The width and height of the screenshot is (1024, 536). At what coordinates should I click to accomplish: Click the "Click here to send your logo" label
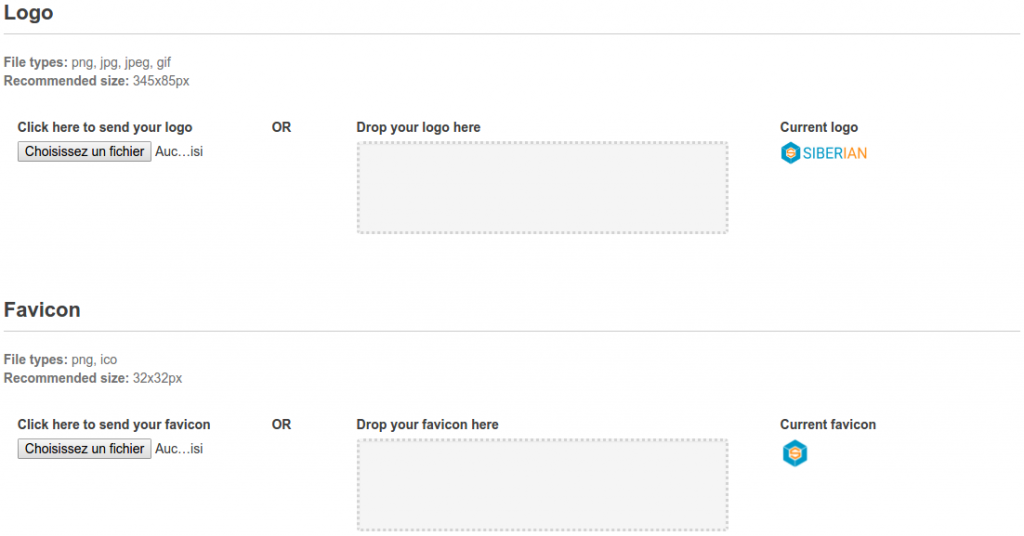(105, 128)
